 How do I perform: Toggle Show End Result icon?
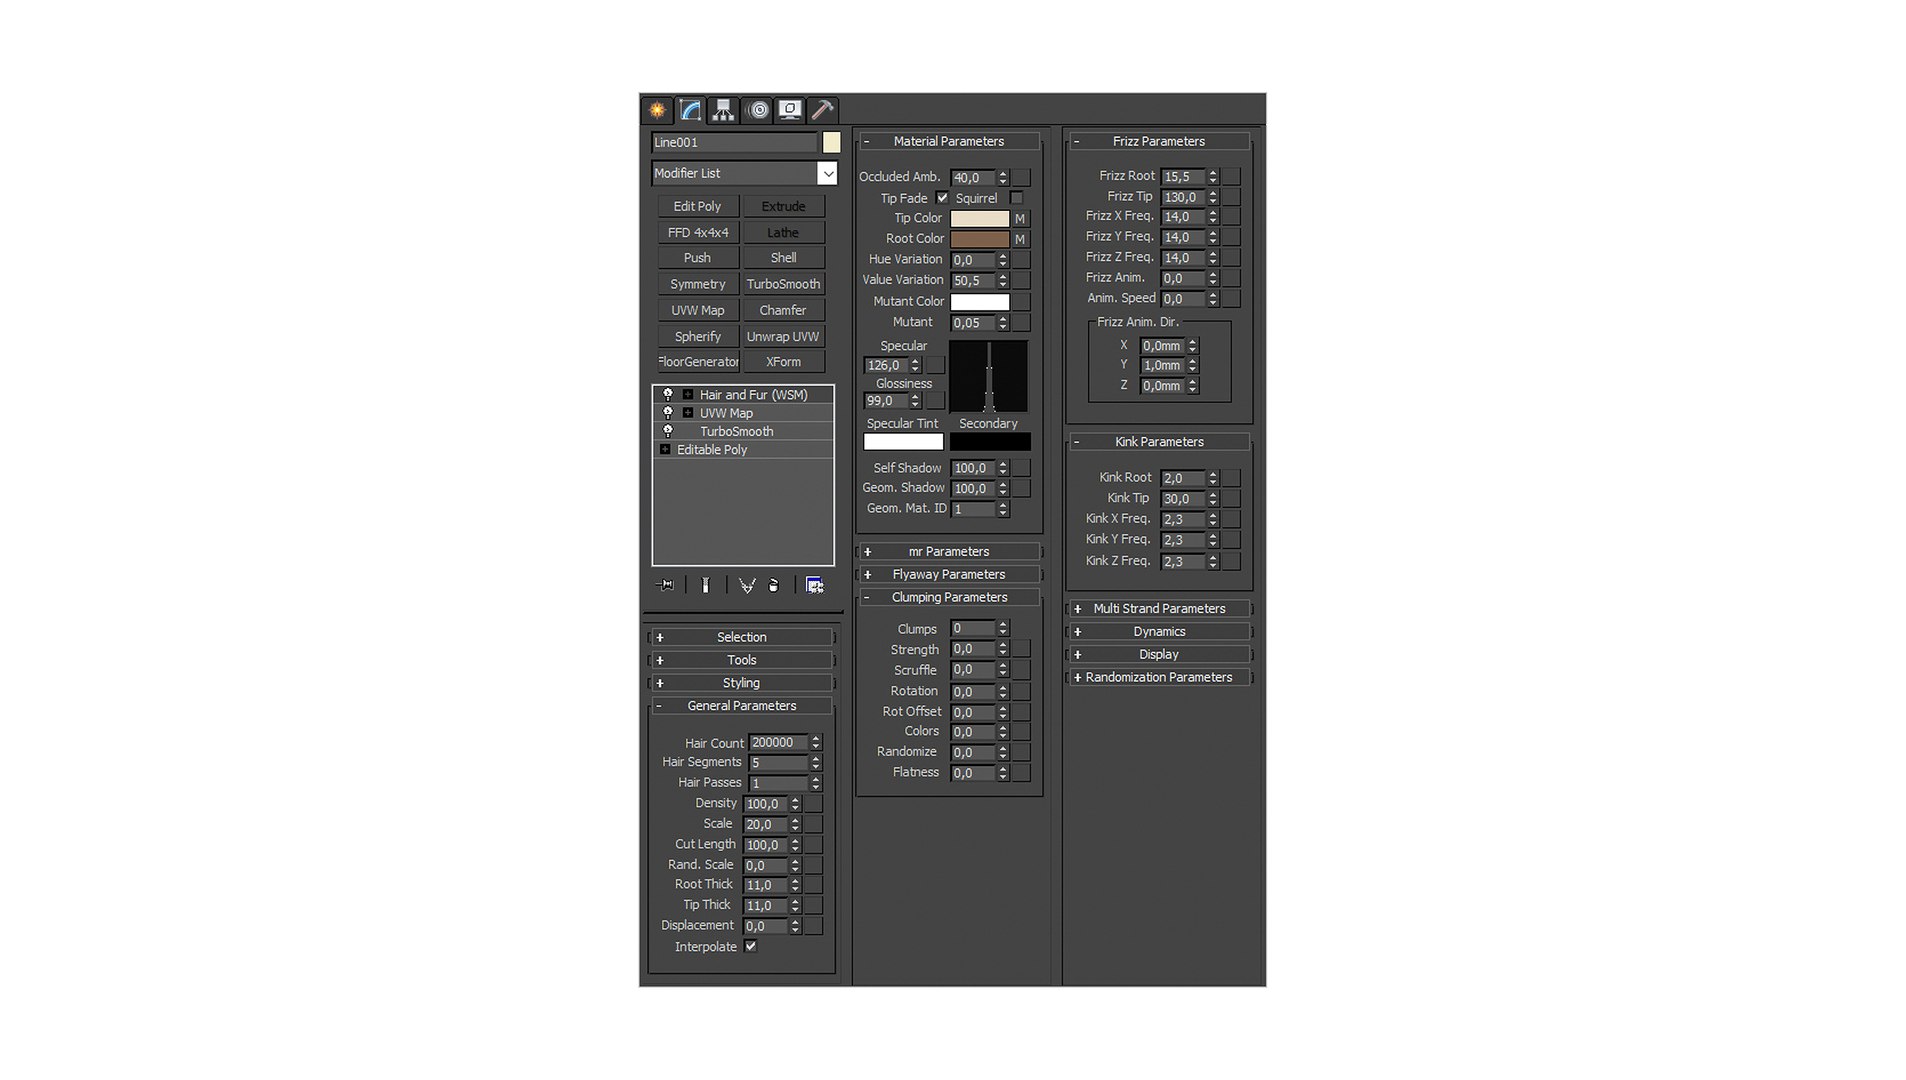coord(705,585)
